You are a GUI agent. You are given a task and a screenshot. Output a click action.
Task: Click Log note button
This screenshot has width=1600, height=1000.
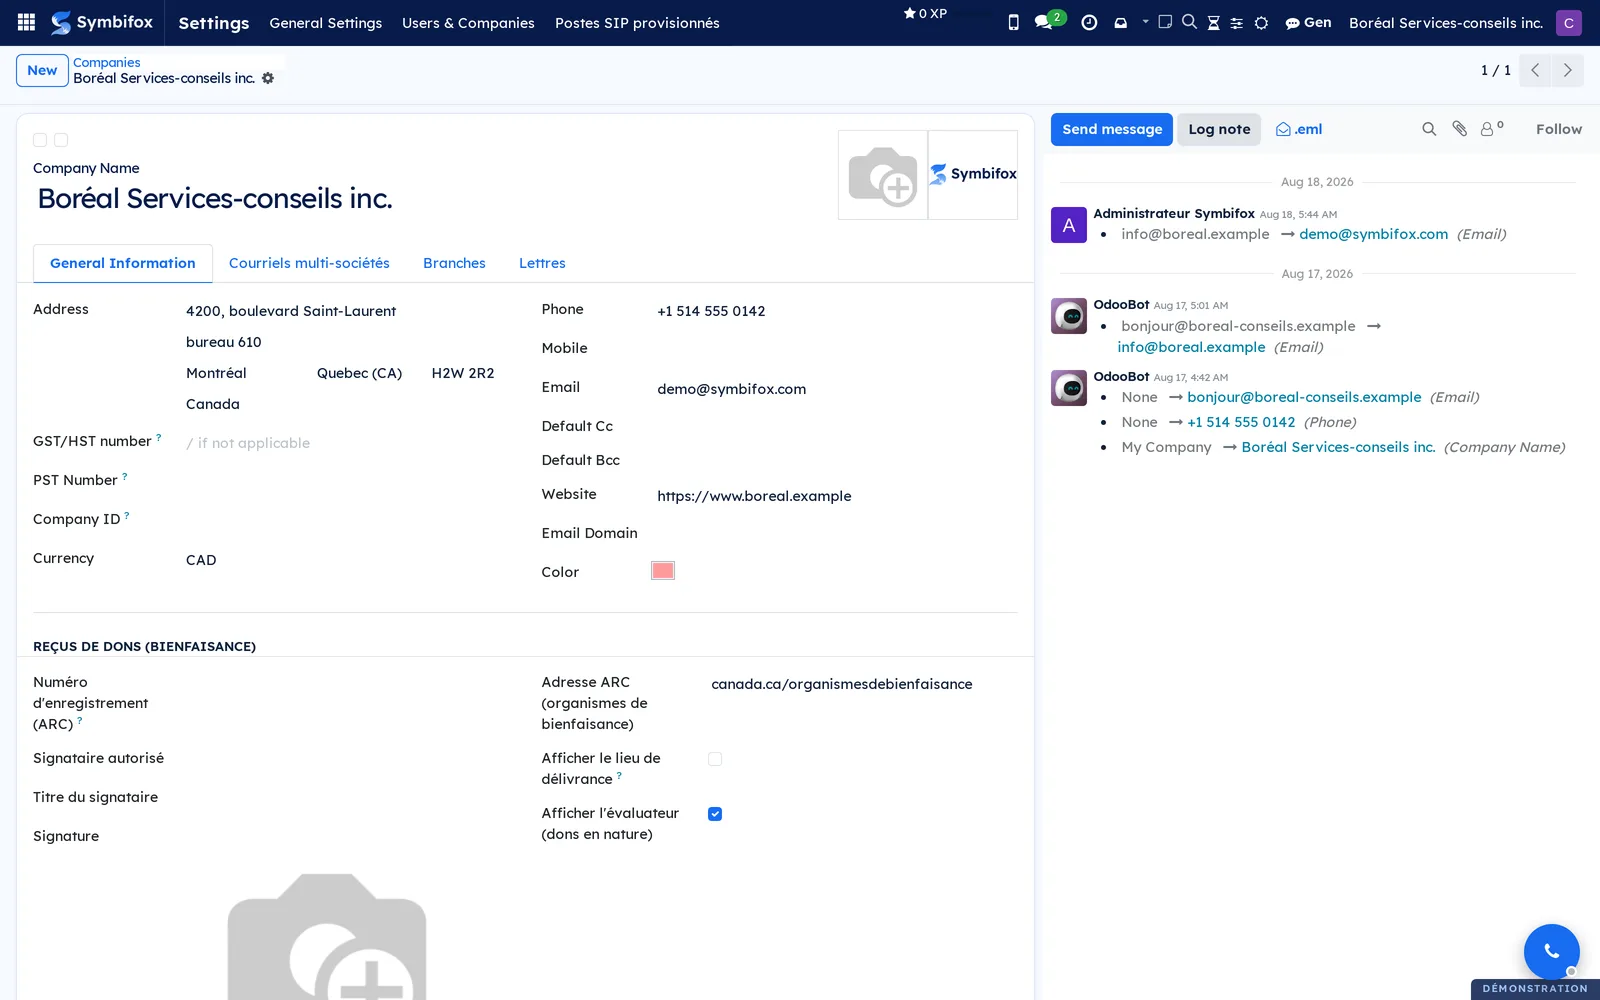pos(1219,129)
